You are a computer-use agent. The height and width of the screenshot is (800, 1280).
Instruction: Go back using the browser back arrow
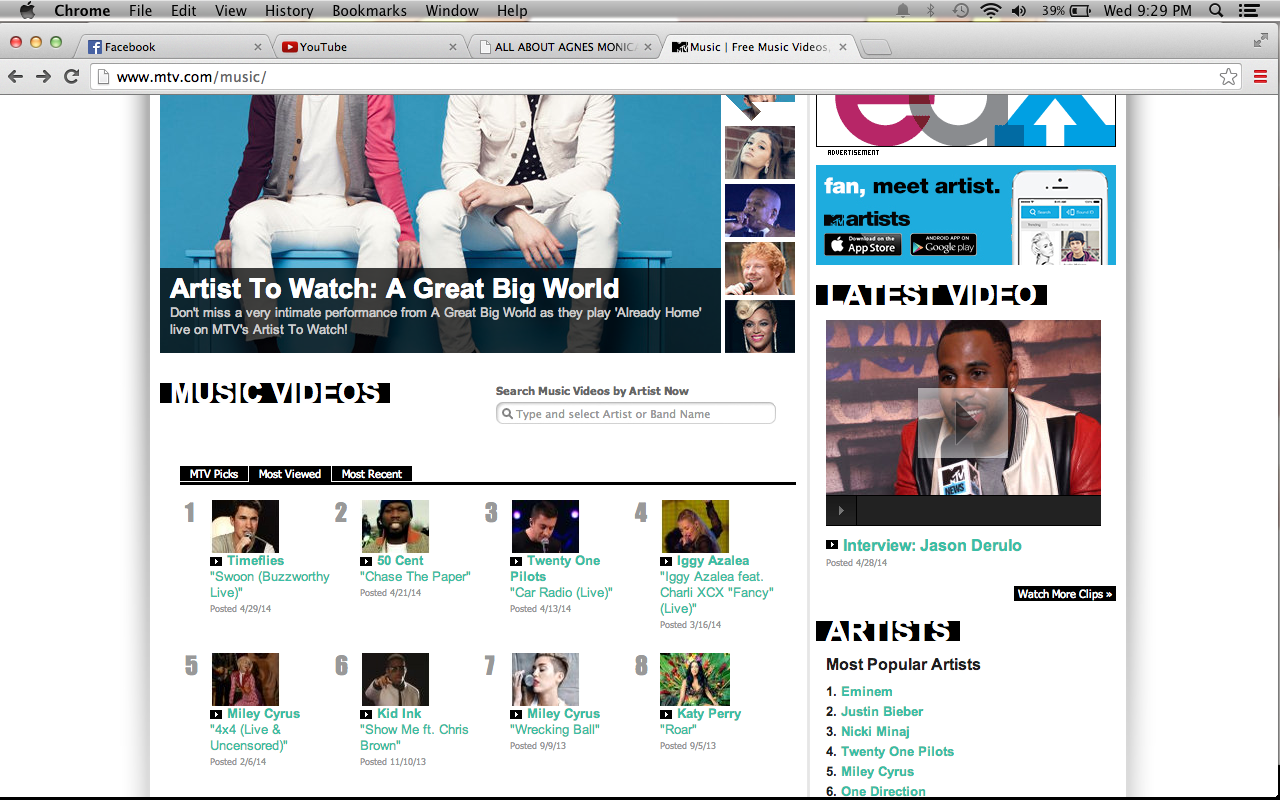coord(16,77)
